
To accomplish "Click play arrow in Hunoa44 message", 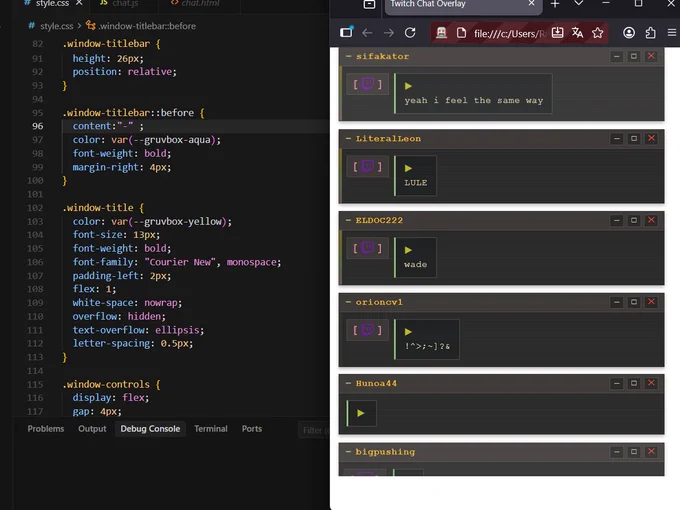I will 360,413.
